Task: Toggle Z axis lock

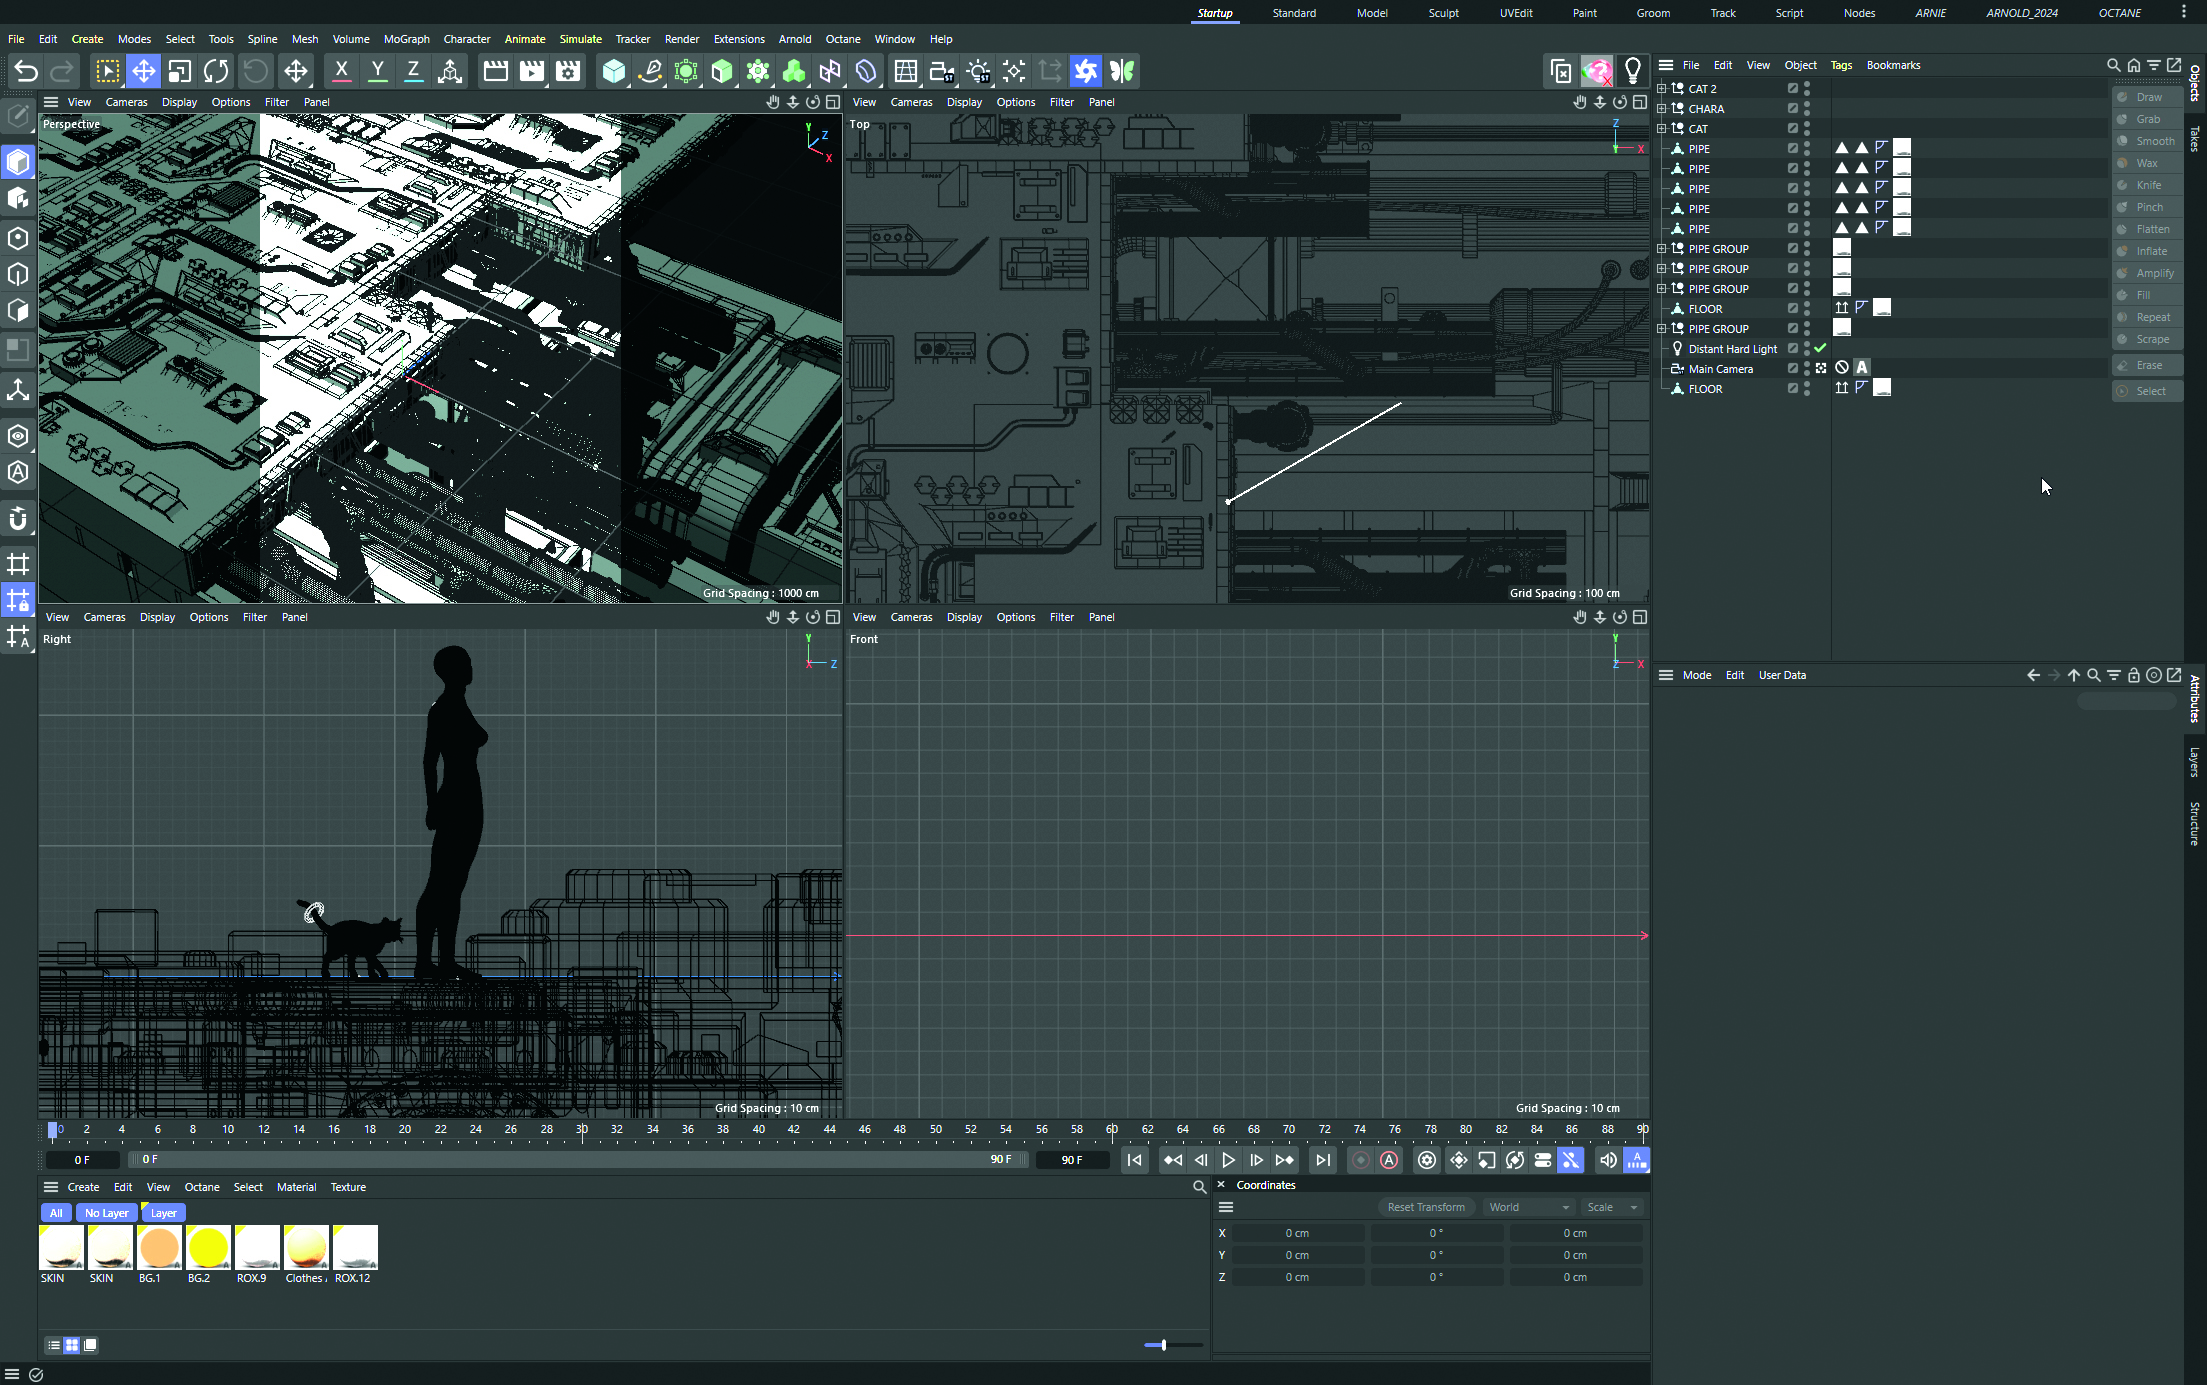Action: [413, 71]
